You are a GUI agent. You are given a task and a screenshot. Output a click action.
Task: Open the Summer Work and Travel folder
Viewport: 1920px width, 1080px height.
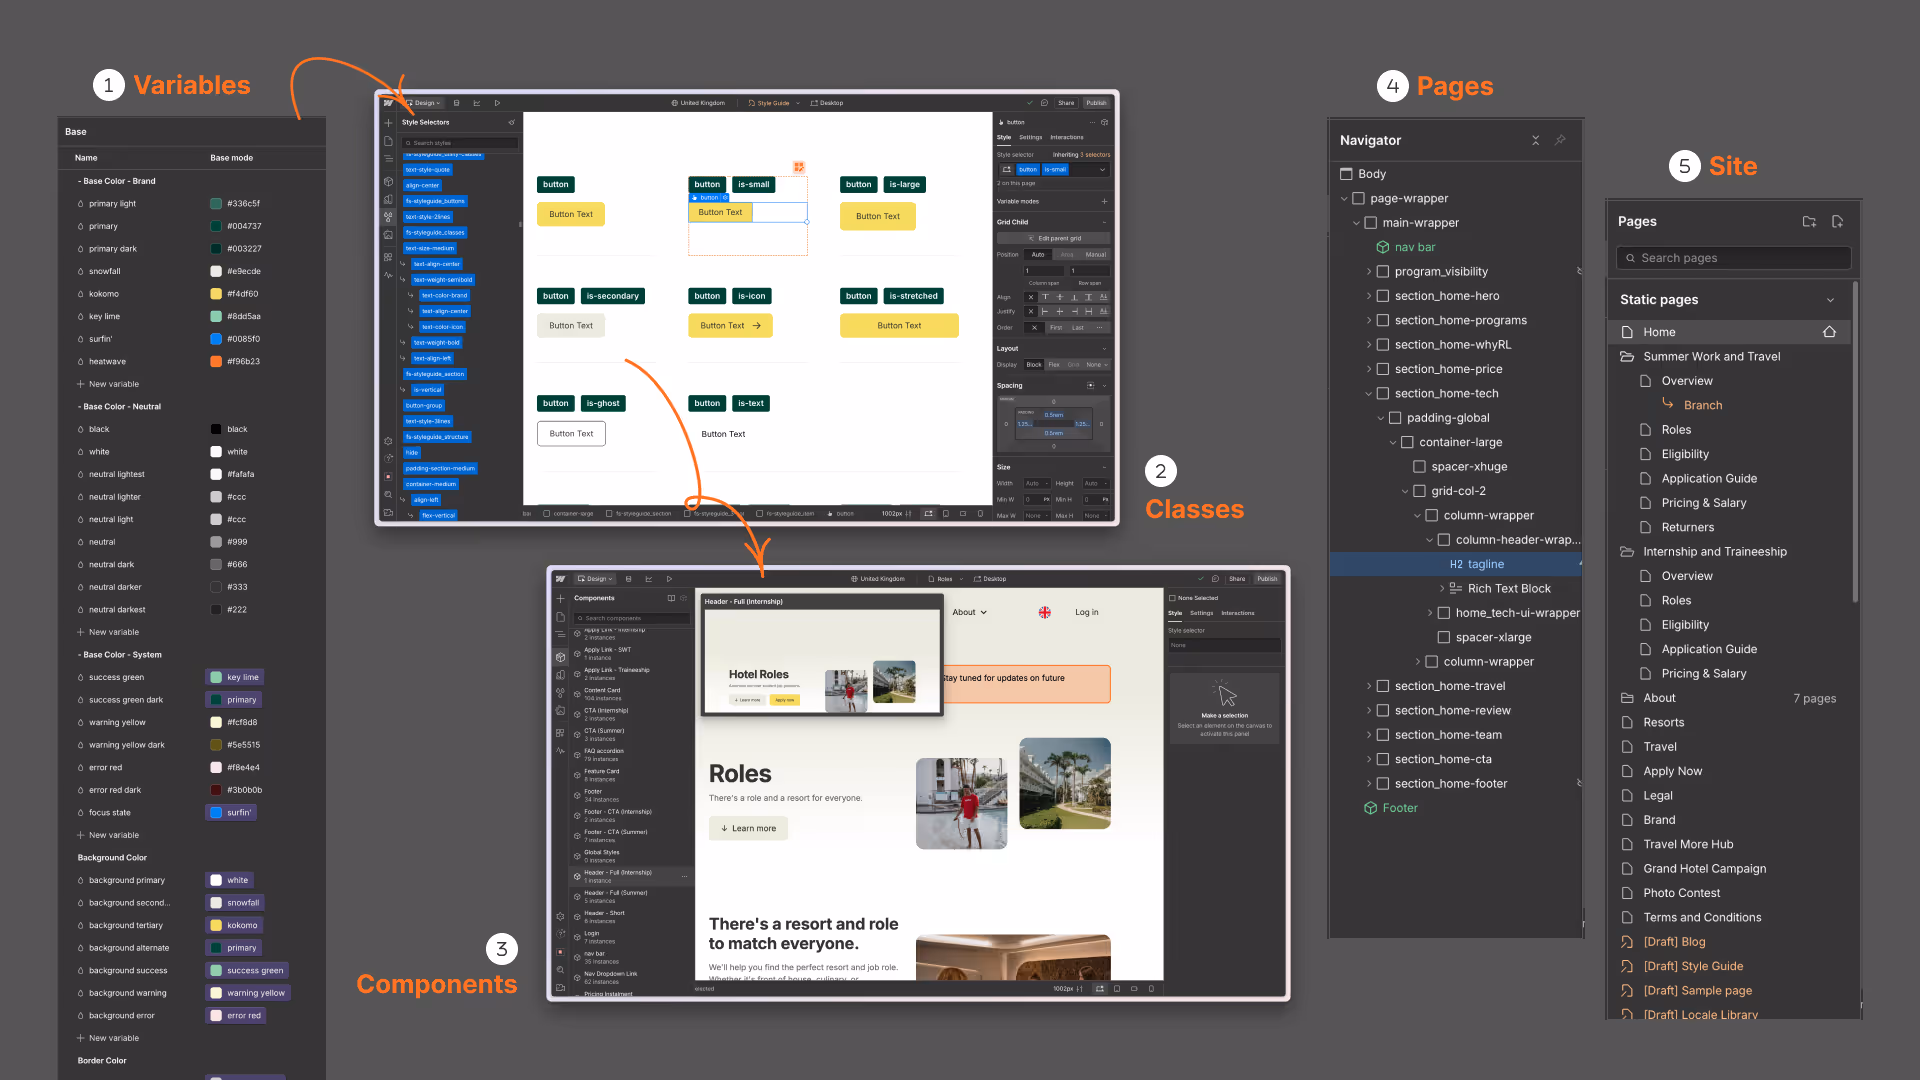click(1711, 356)
